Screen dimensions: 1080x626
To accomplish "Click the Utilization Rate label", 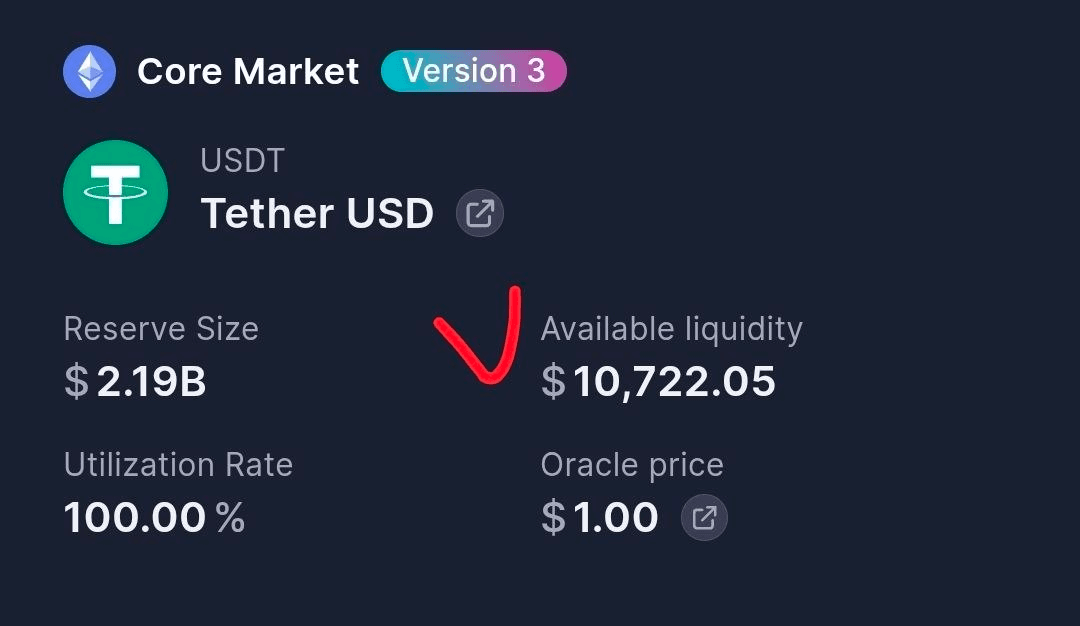I will pyautogui.click(x=178, y=465).
